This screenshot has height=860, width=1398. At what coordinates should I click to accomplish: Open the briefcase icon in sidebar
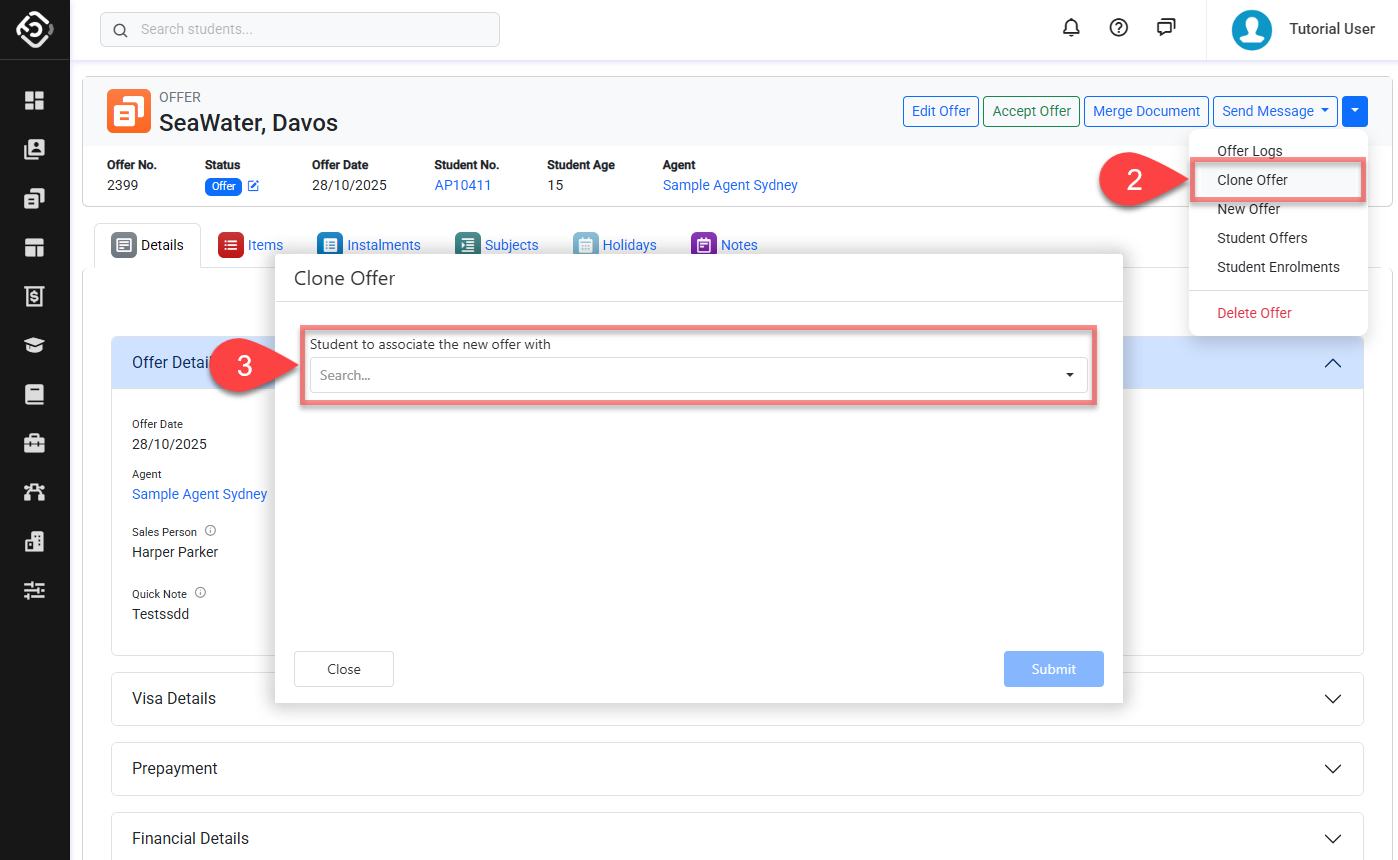[35, 443]
